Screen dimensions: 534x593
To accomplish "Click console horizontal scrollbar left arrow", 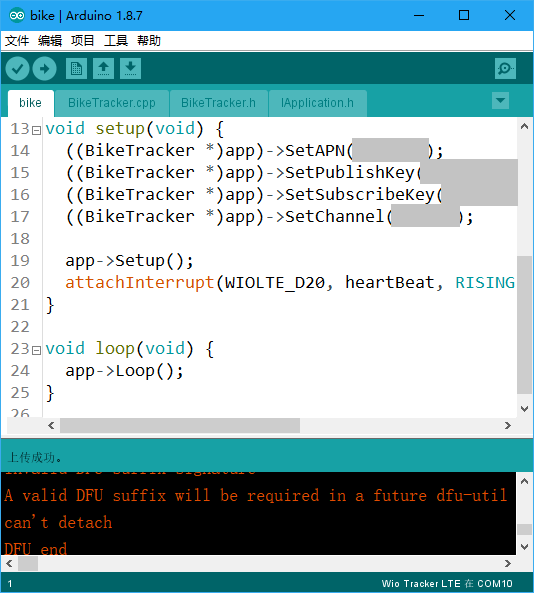I will tap(9, 564).
